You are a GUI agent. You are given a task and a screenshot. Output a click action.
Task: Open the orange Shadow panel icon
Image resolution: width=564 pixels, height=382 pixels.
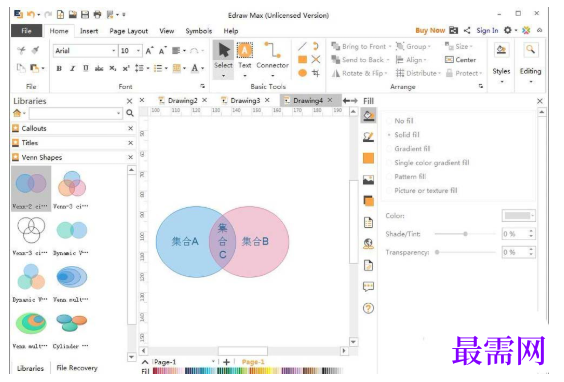368,158
